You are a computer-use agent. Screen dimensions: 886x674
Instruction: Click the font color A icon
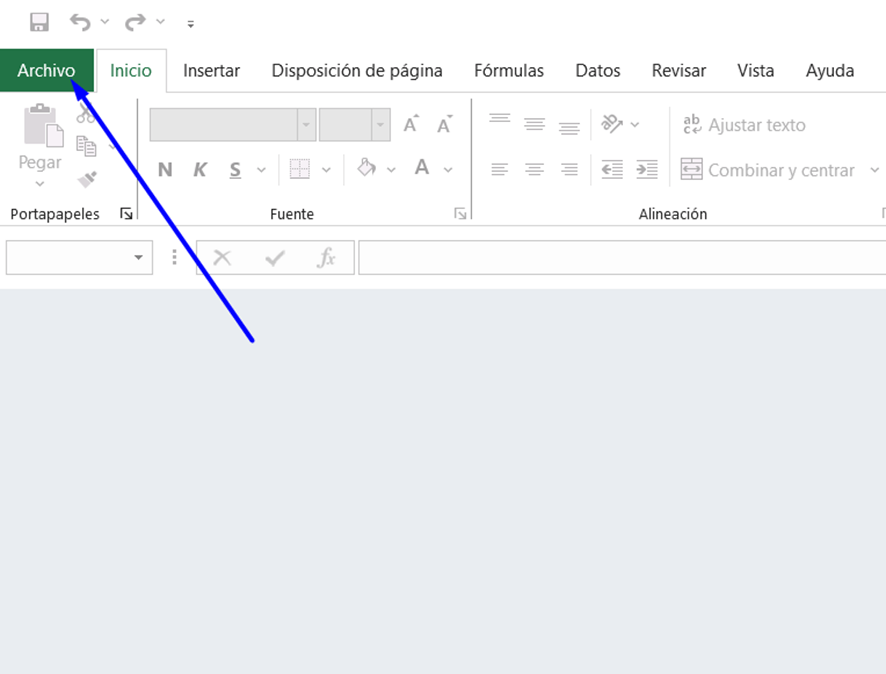coord(422,168)
